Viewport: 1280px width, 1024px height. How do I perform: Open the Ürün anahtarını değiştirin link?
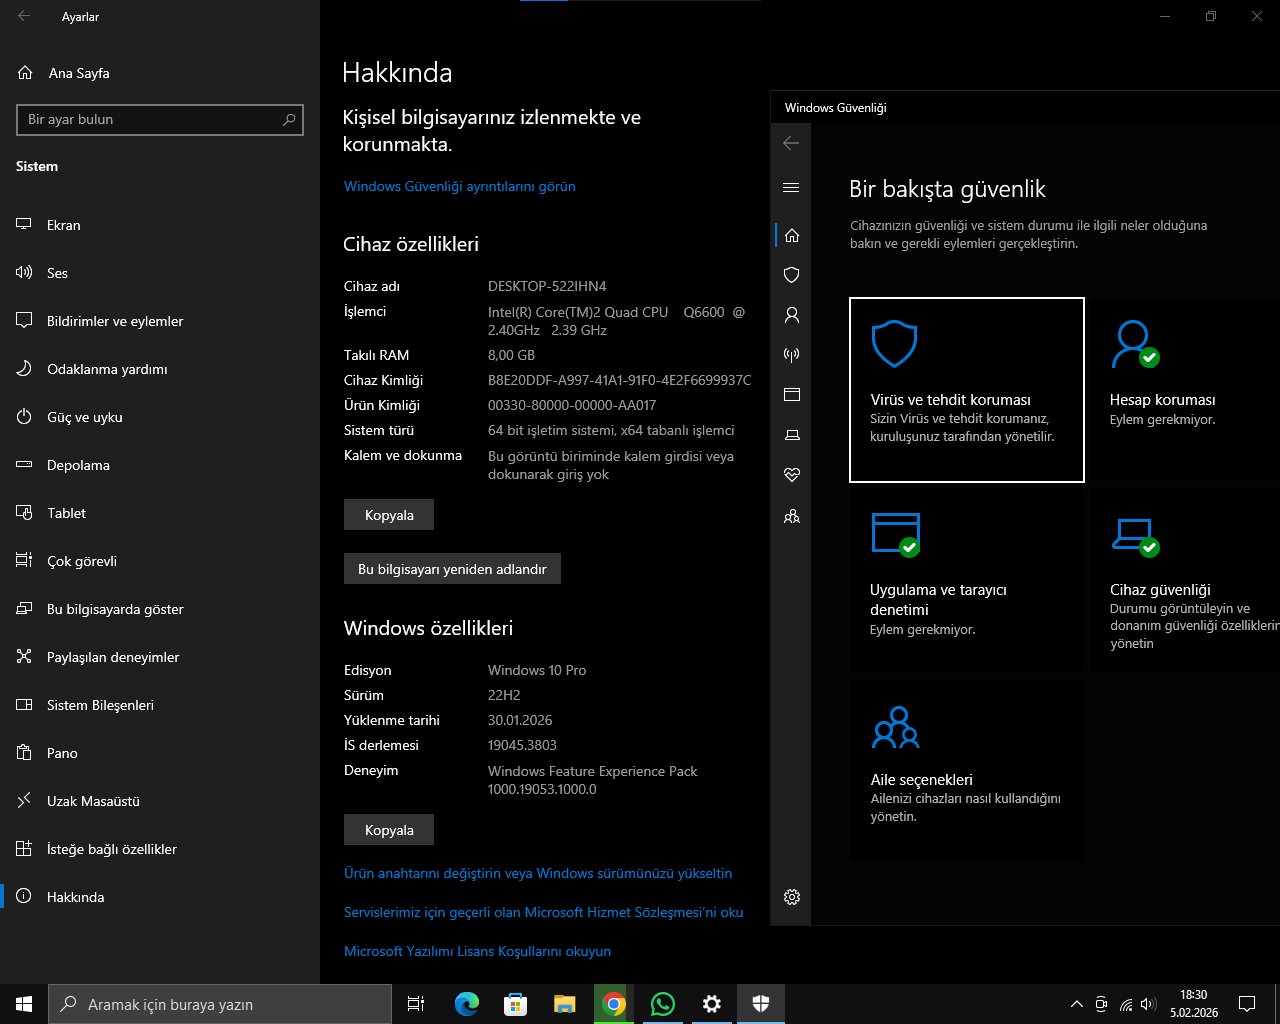pos(538,873)
